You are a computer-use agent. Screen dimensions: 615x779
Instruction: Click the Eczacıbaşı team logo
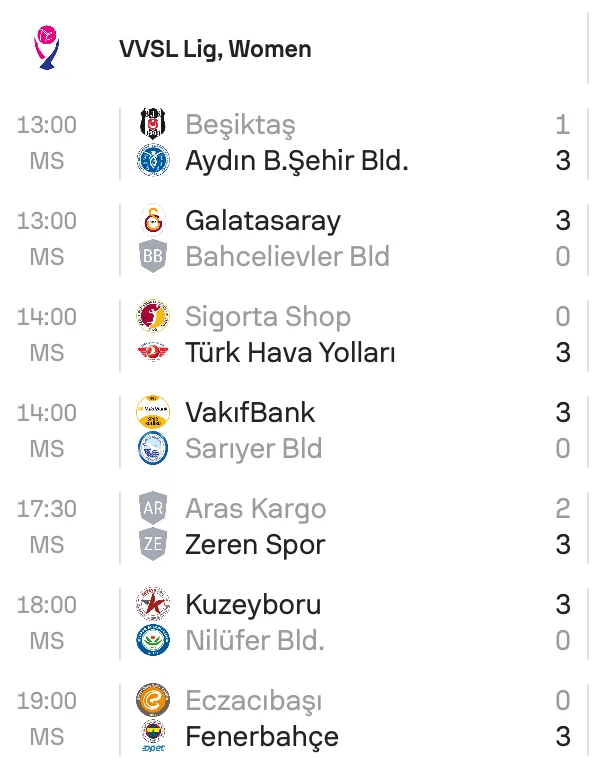click(x=153, y=701)
